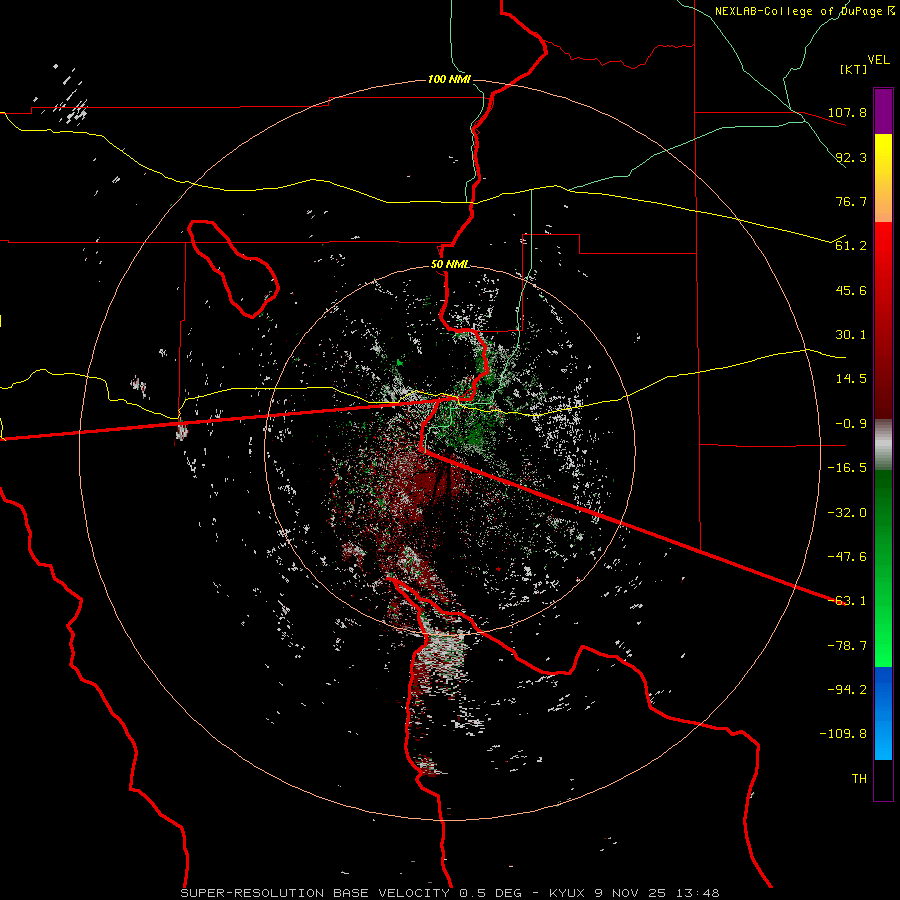Viewport: 900px width, 900px height.
Task: Pick the blue segment of velocity scale
Action: pyautogui.click(x=883, y=713)
